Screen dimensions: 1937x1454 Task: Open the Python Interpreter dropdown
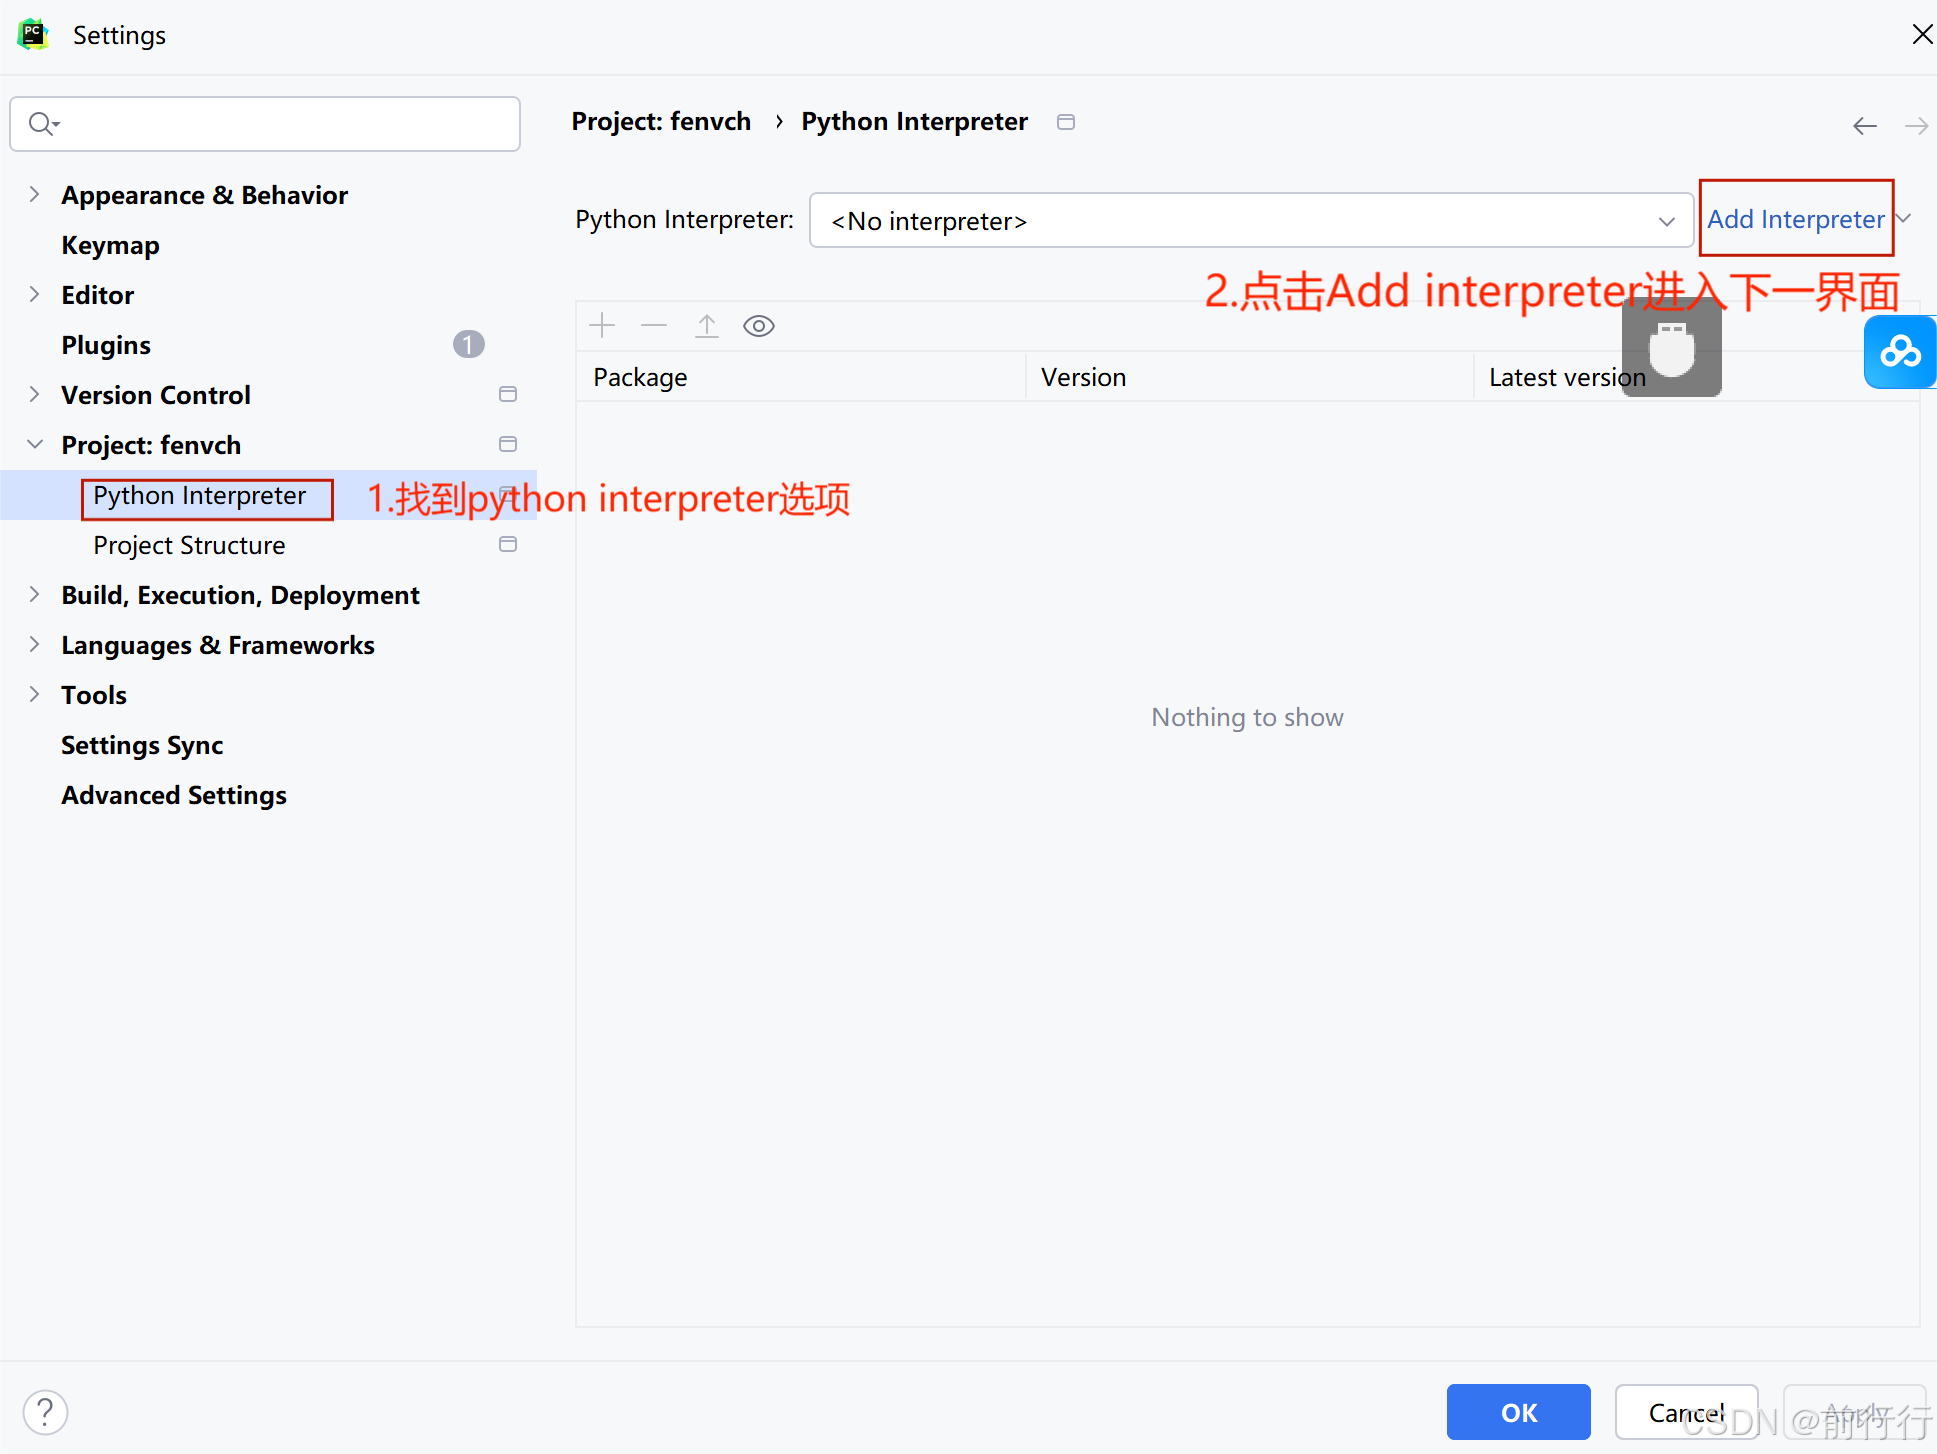1250,221
